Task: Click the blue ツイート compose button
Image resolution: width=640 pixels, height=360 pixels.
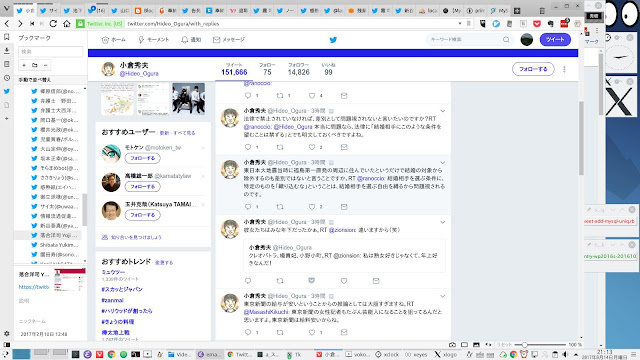Action: coord(555,40)
